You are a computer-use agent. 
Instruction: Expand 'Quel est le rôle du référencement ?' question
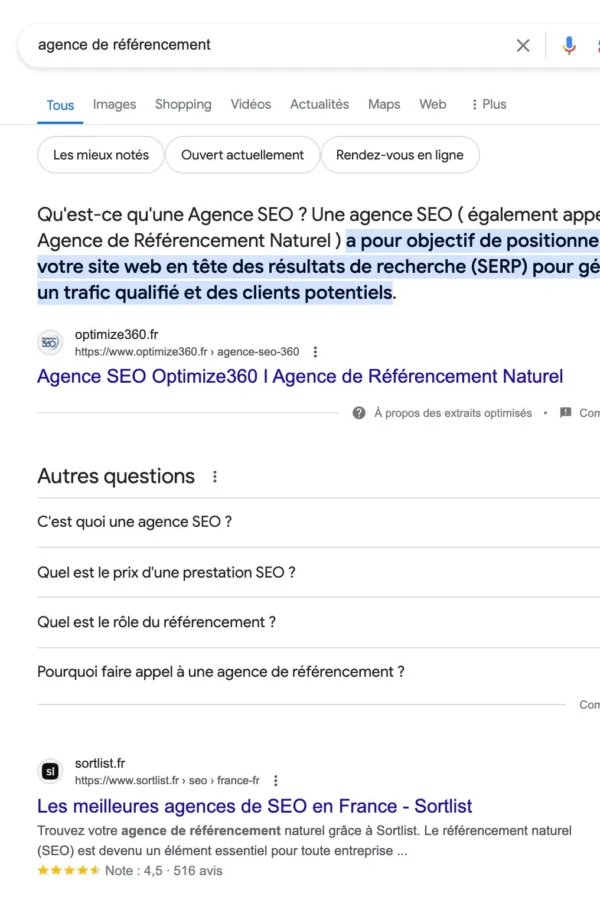pyautogui.click(x=156, y=622)
